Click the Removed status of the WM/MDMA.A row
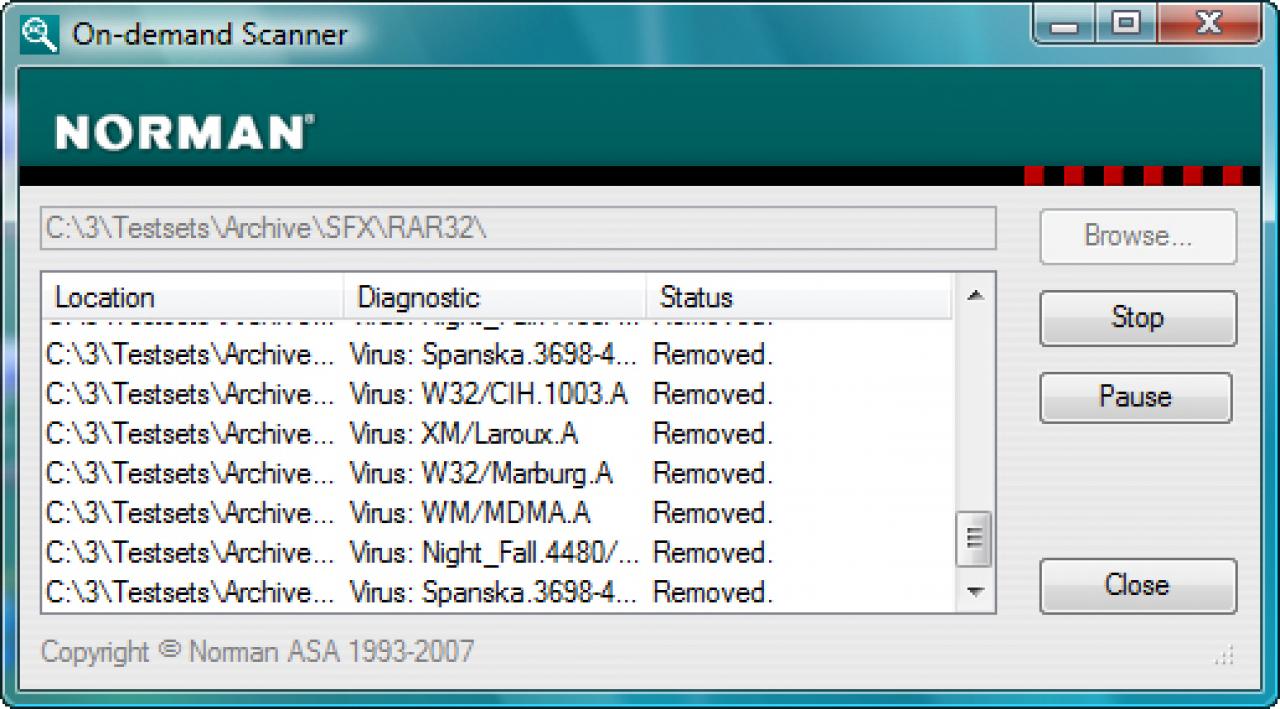Screen dimensions: 1280x709 tap(713, 513)
